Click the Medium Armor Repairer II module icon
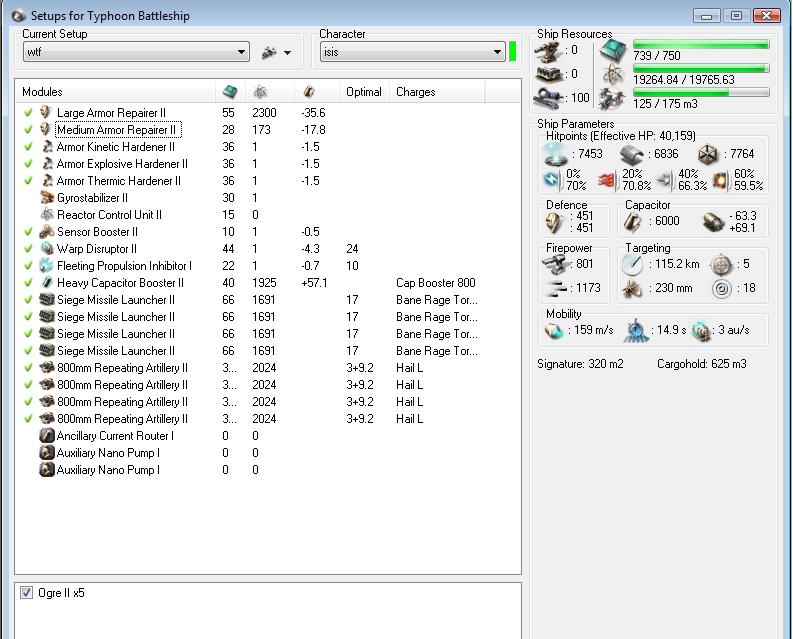Screen dimensions: 793x639 pos(46,130)
